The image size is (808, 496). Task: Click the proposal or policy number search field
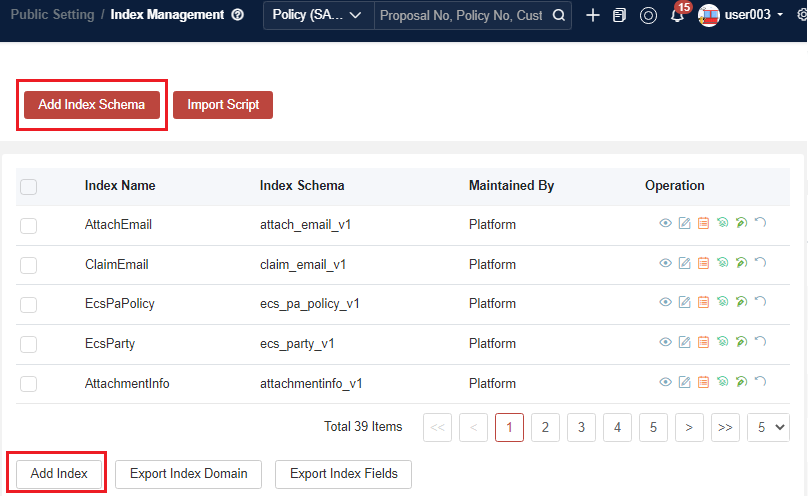[x=460, y=16]
